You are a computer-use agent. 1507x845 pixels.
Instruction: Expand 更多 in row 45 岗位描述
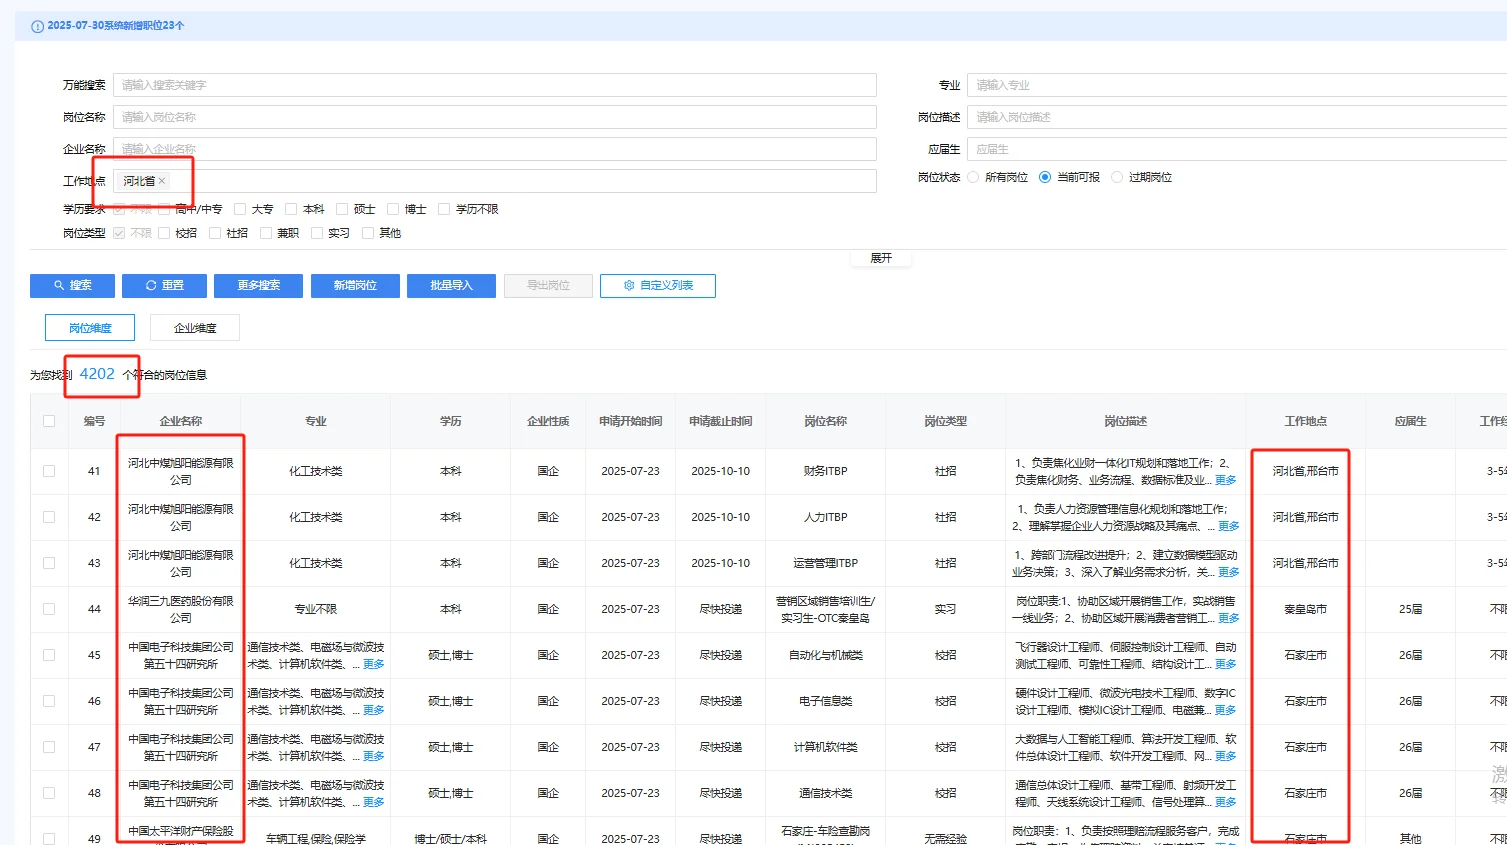1225,664
